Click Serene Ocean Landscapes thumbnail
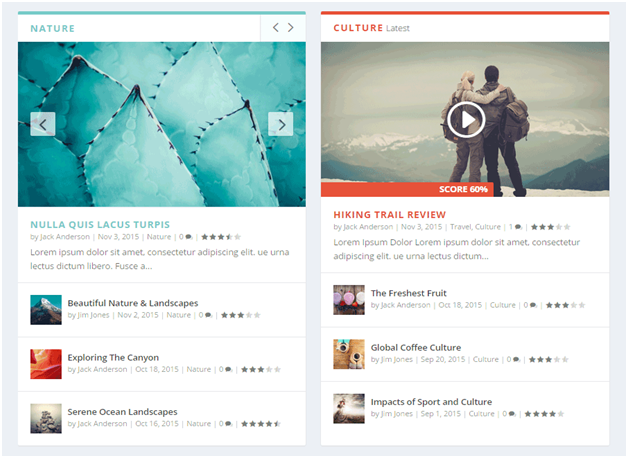 pos(46,417)
